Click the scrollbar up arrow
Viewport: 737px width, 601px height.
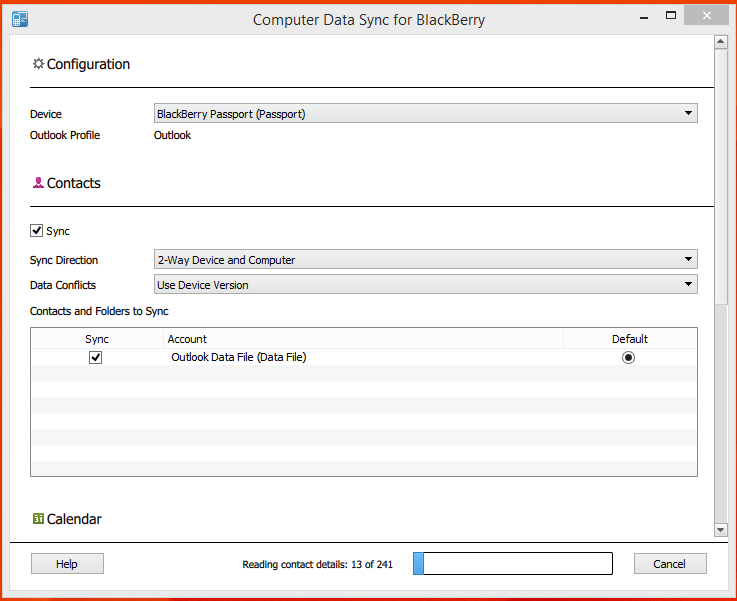pyautogui.click(x=721, y=42)
